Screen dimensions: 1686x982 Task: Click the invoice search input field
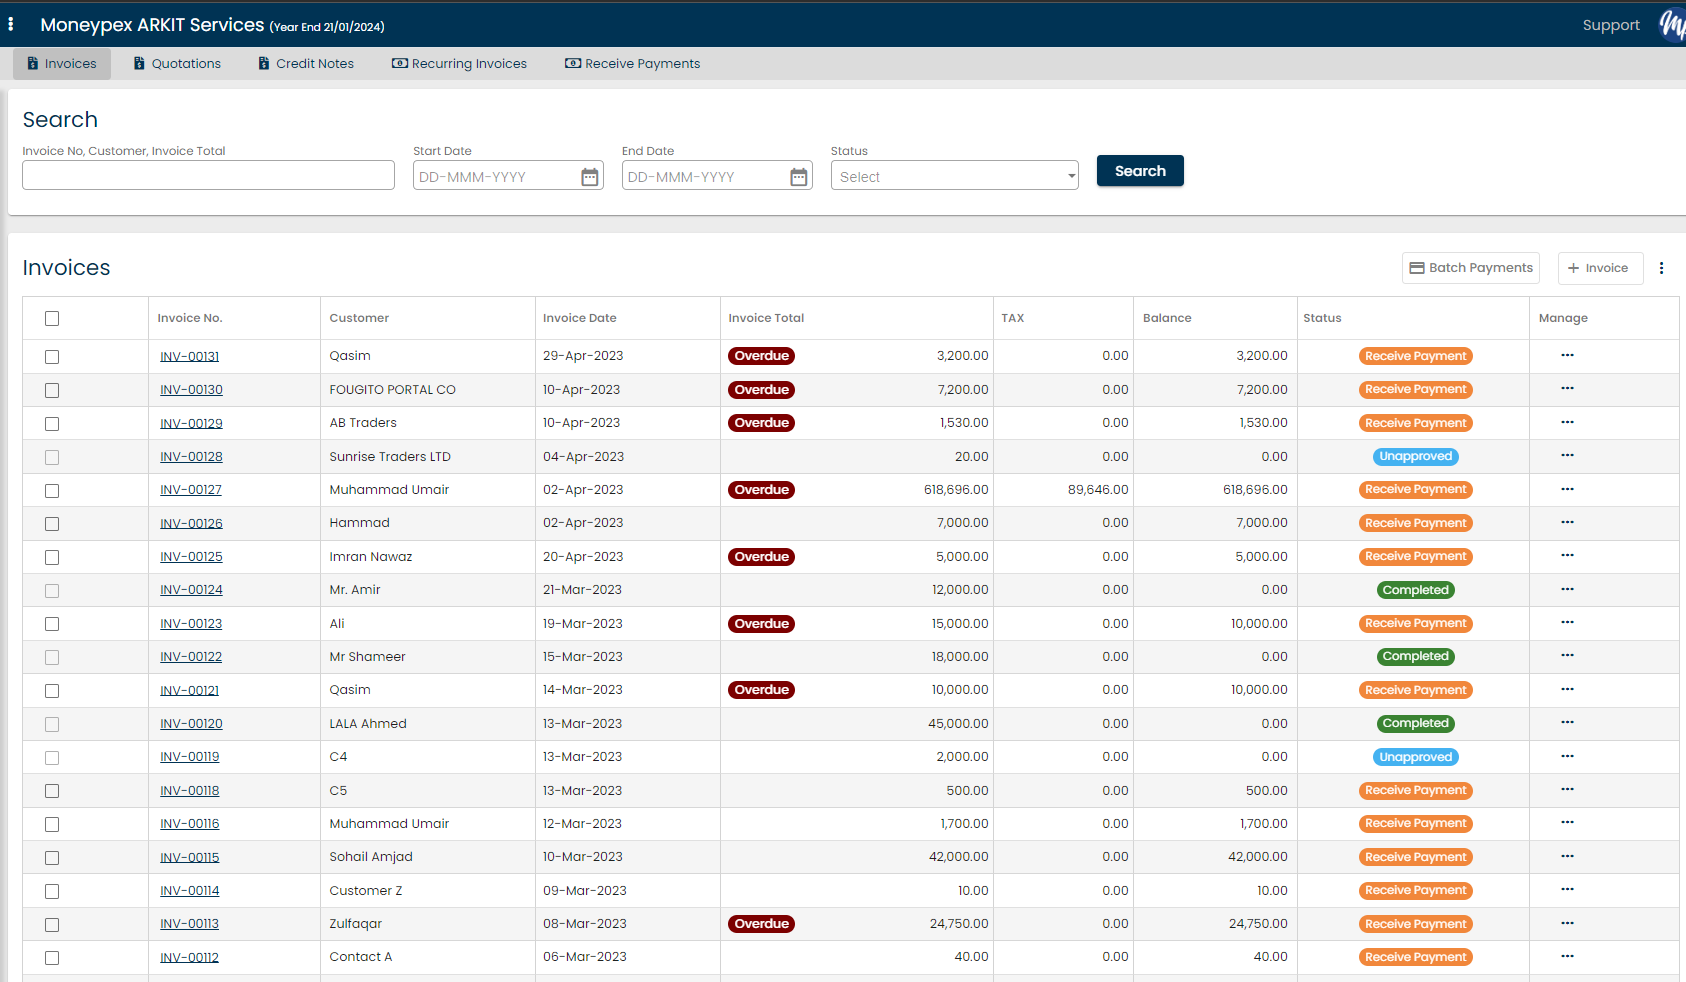[x=207, y=175]
